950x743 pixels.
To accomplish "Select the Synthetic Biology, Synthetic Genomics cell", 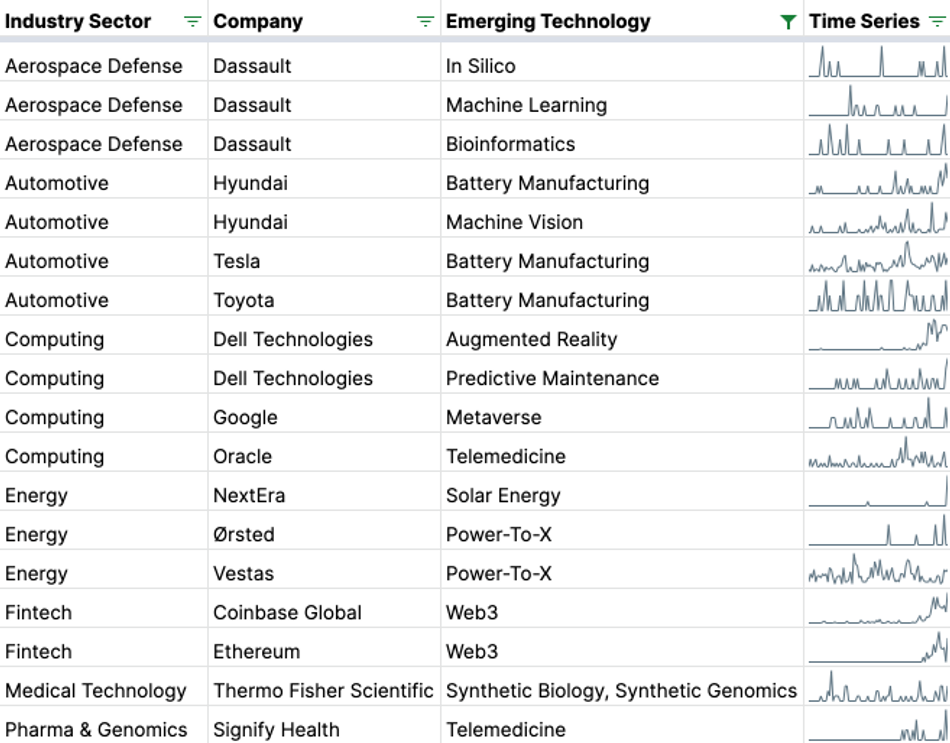I will tap(622, 690).
